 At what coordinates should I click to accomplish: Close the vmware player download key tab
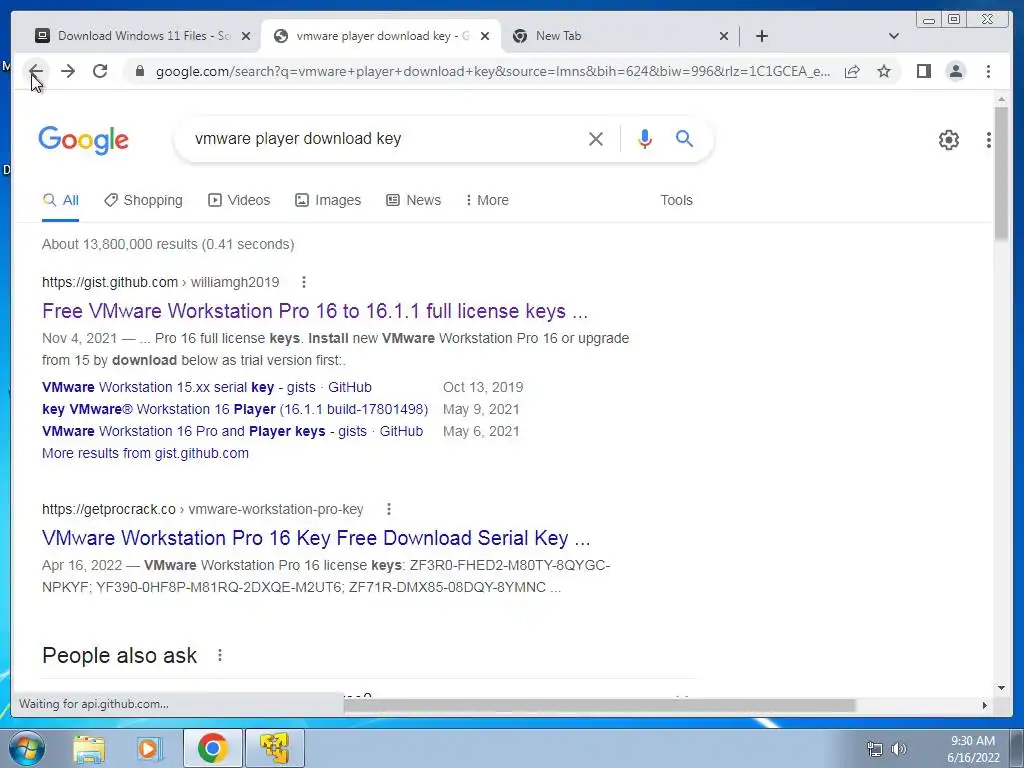[485, 36]
